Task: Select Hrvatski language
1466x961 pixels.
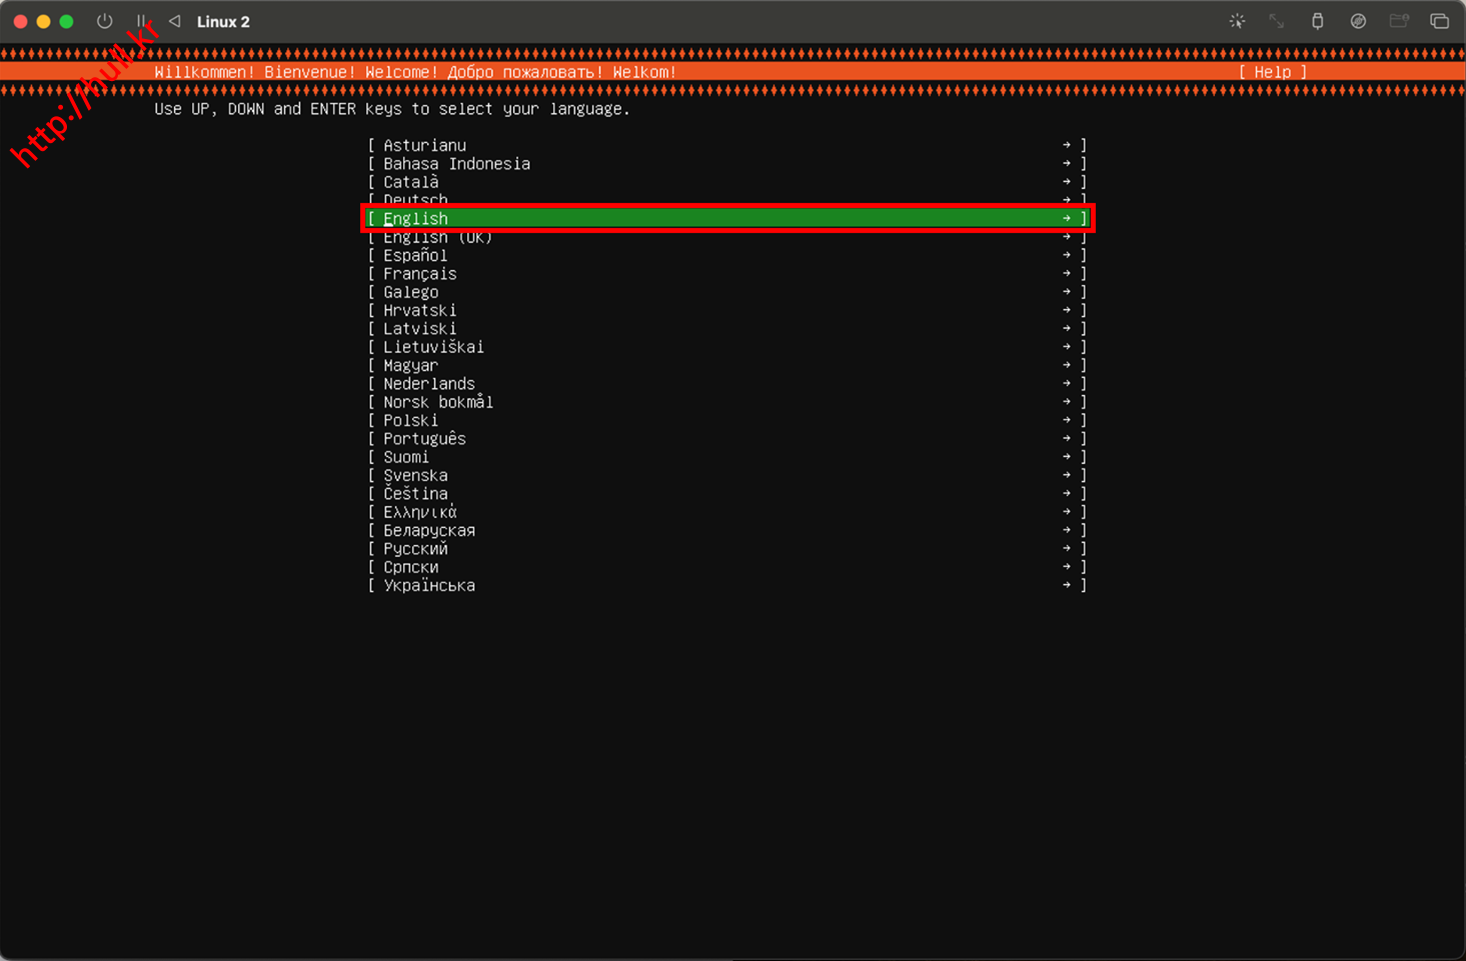Action: (727, 310)
